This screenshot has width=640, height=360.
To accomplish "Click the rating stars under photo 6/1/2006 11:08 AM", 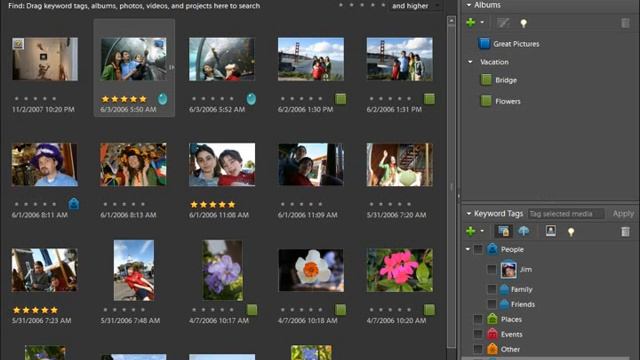I will [213, 204].
